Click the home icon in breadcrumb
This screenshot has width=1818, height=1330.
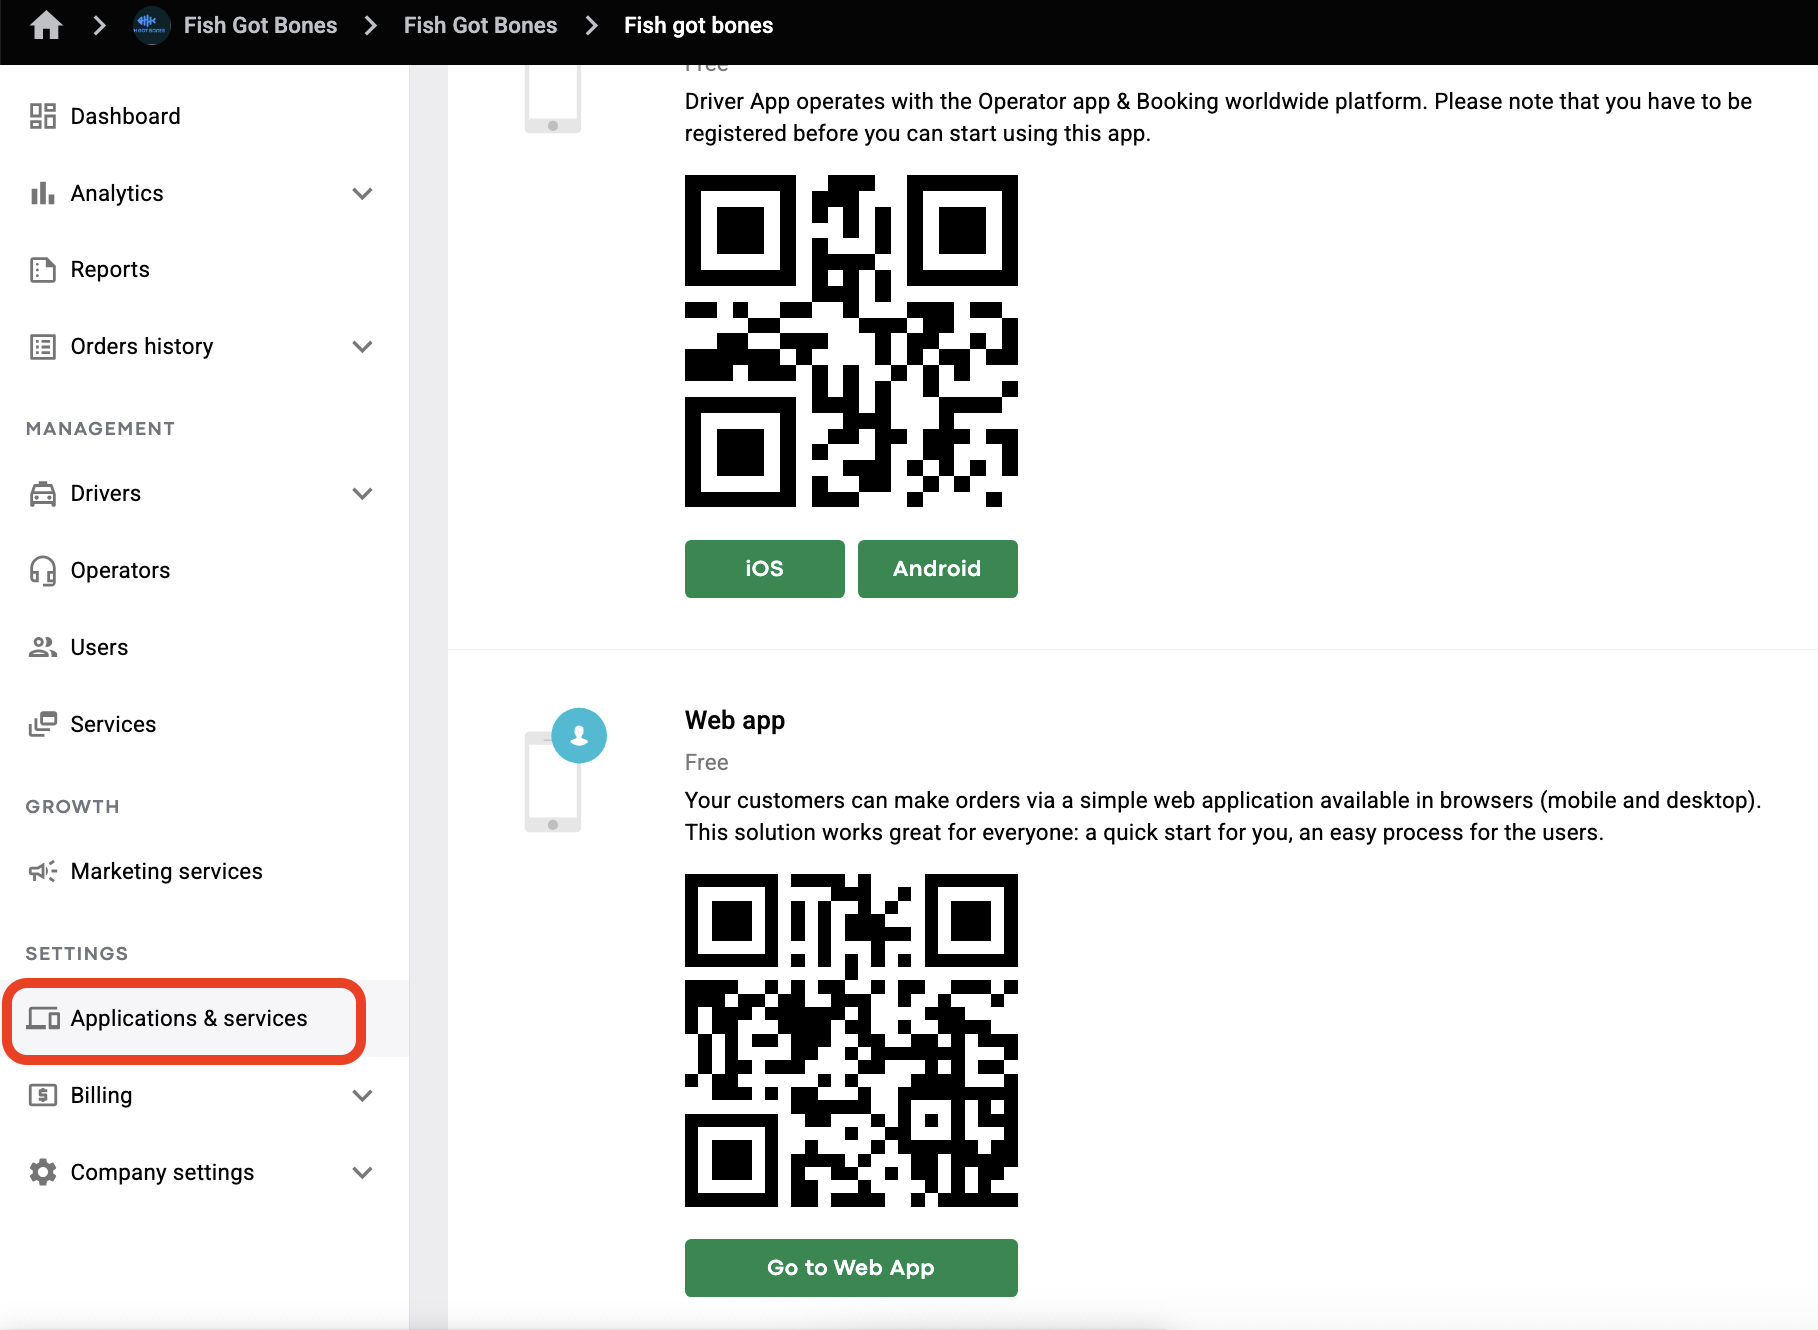[x=46, y=25]
